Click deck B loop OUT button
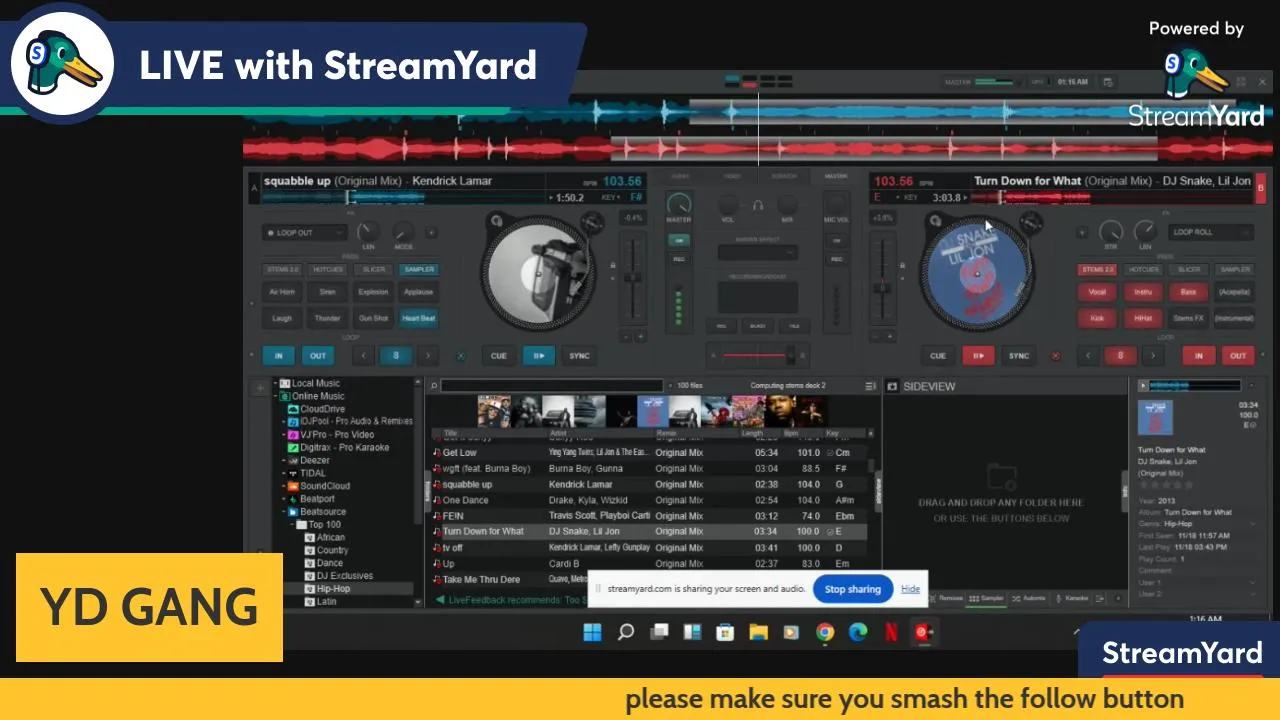 click(1238, 356)
